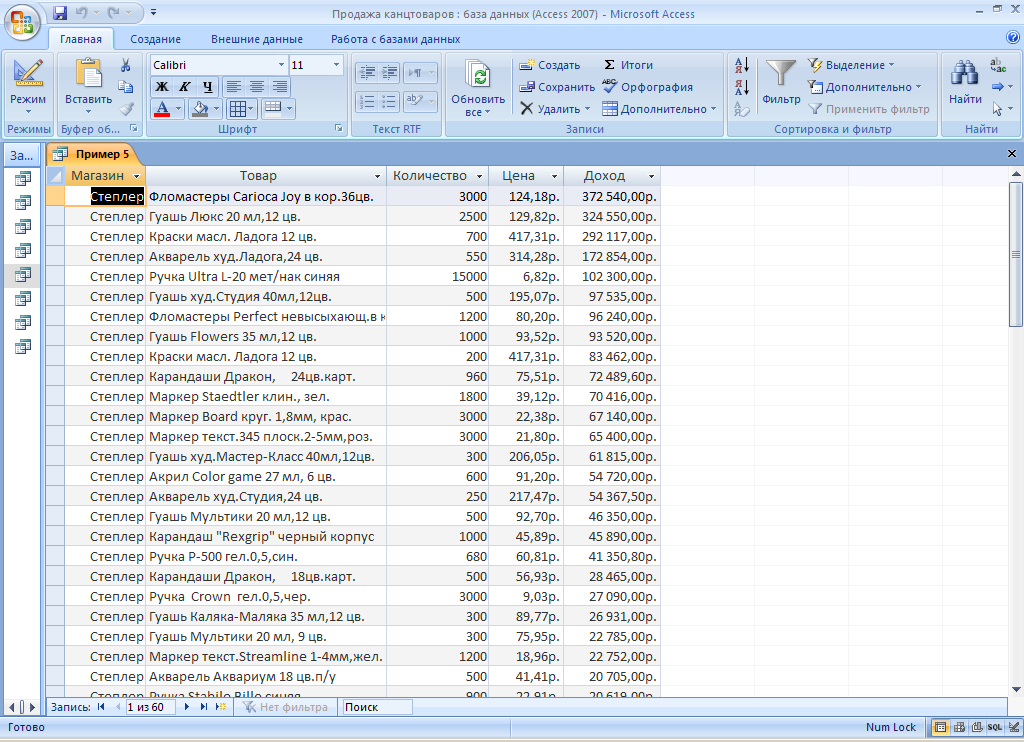Screen dimensions: 1024x742
Task: Center text in Шрифт group
Action: click(x=257, y=87)
